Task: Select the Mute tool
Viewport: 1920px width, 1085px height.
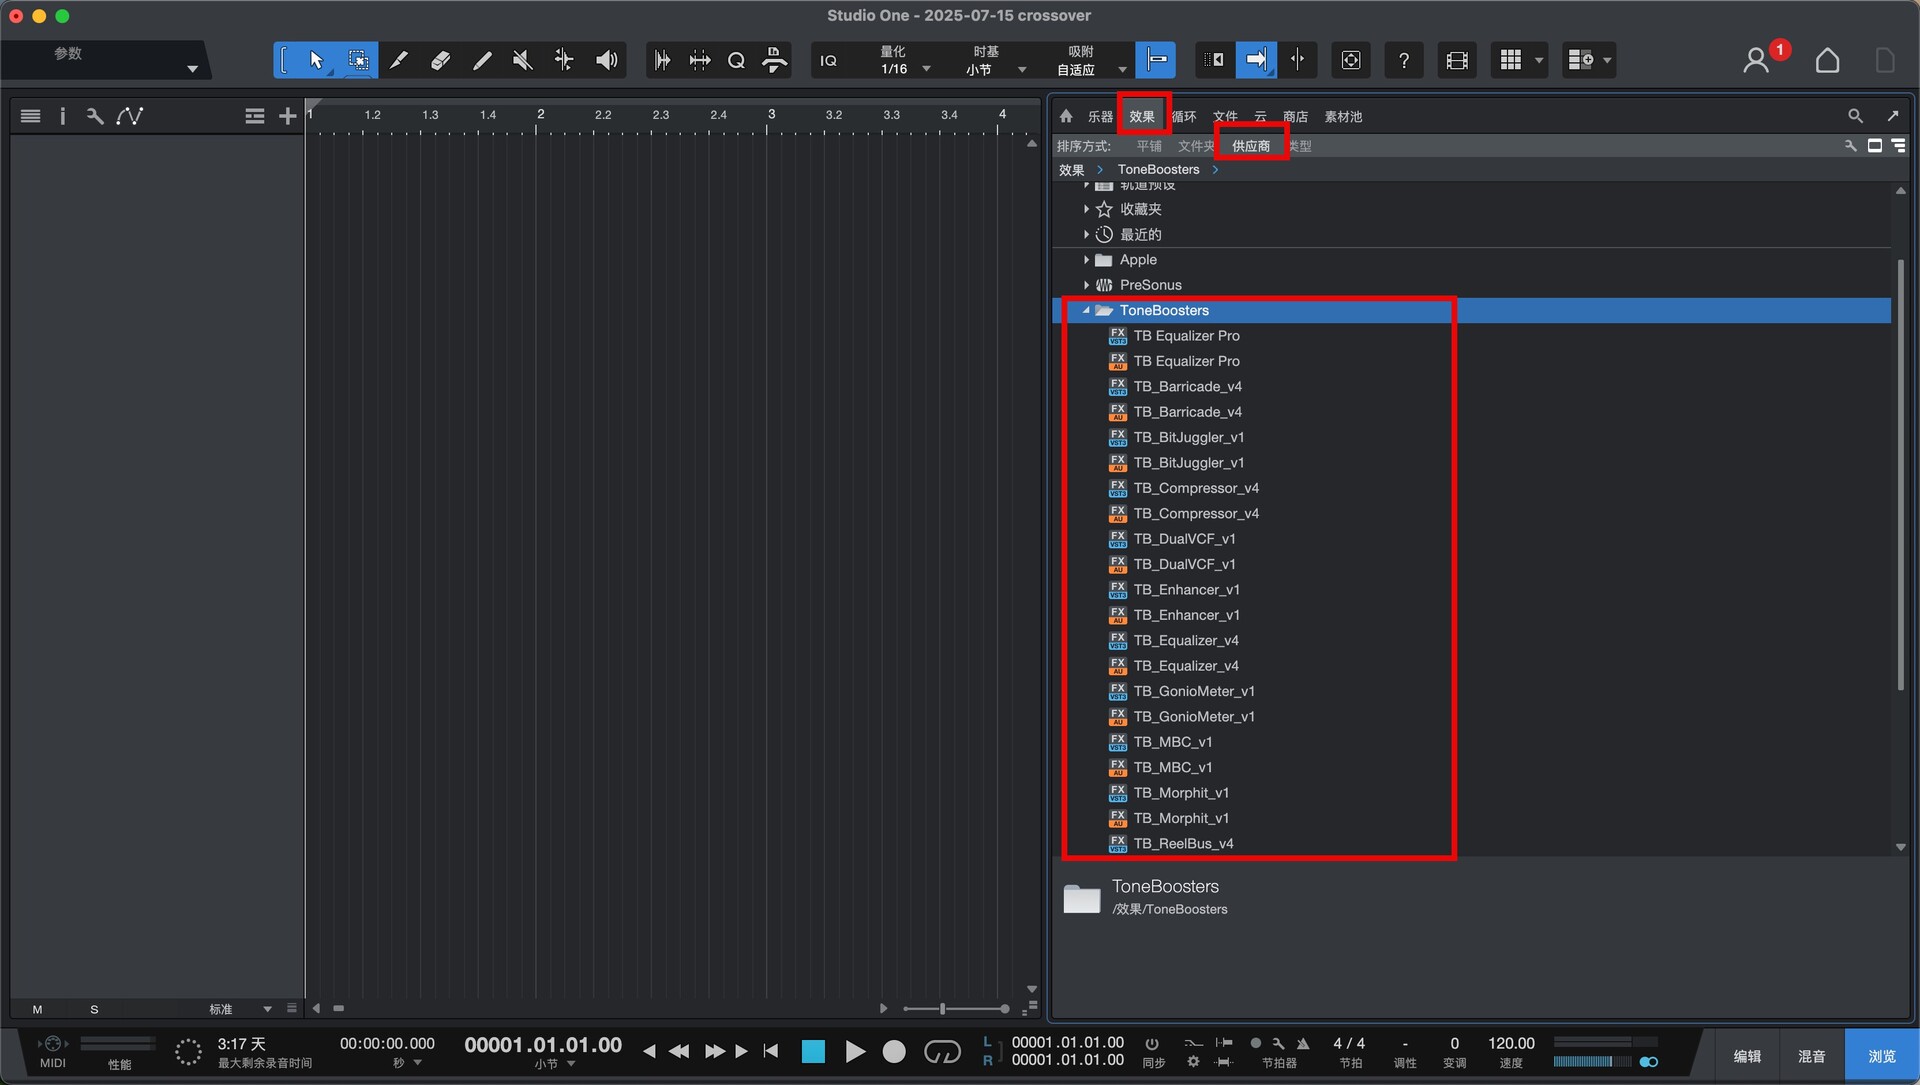Action: 522,60
